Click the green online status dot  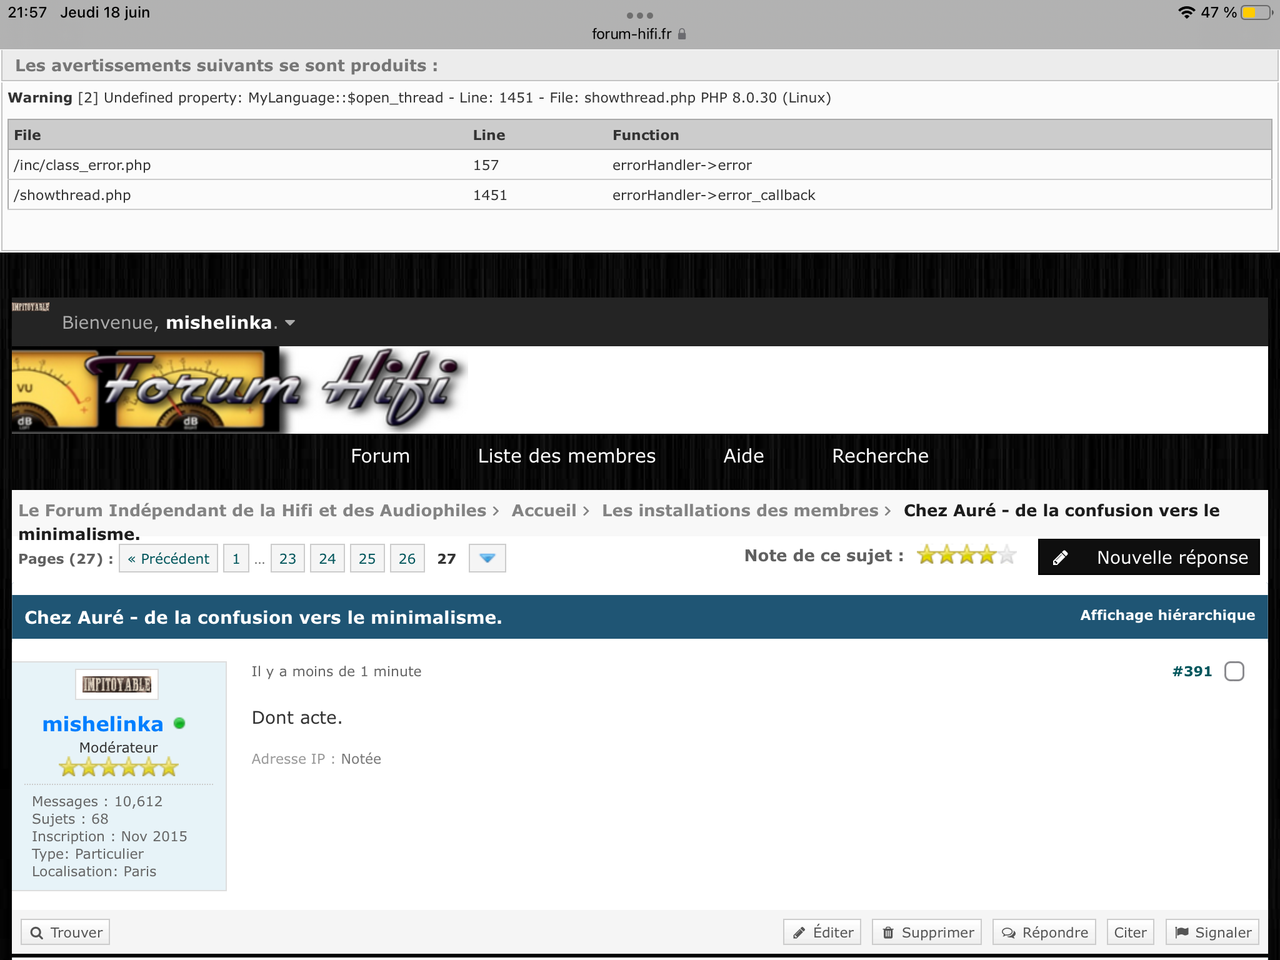(180, 723)
